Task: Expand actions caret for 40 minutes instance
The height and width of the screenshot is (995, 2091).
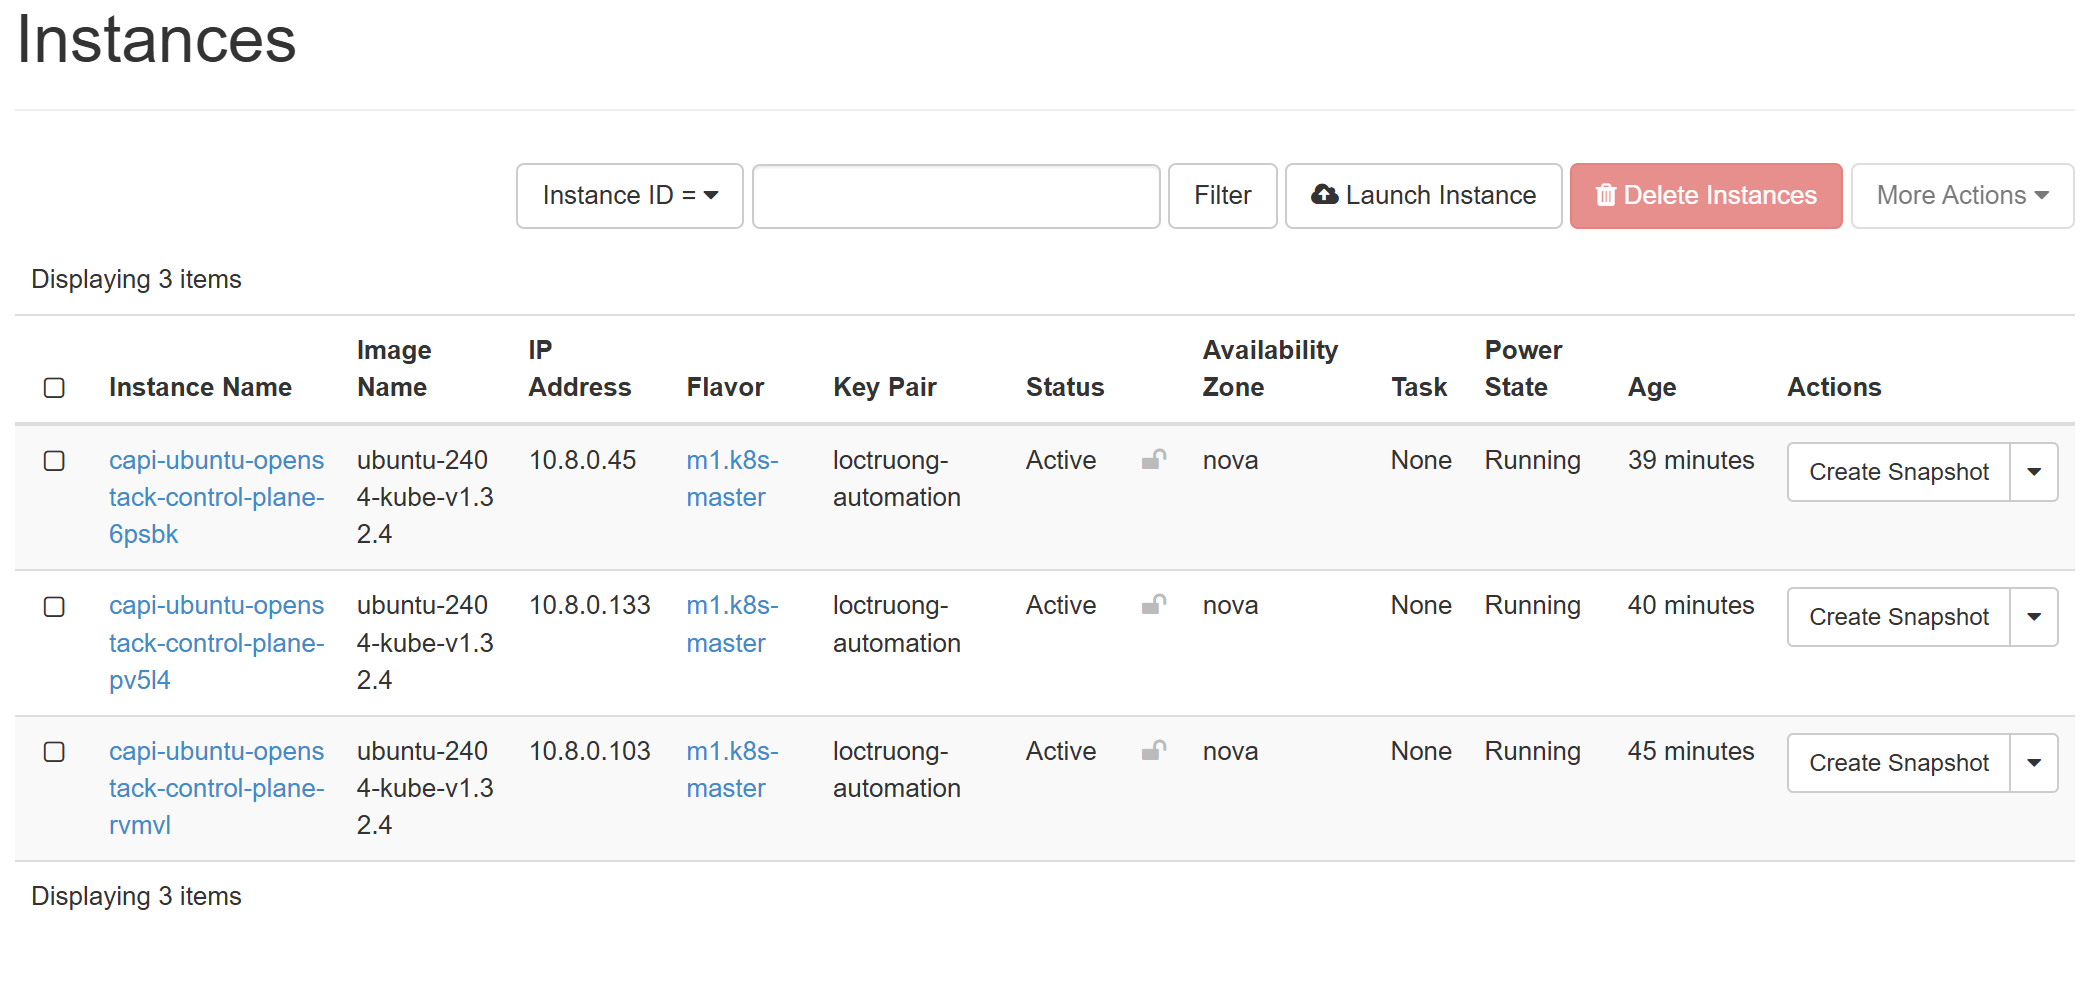Action: coord(2033,617)
